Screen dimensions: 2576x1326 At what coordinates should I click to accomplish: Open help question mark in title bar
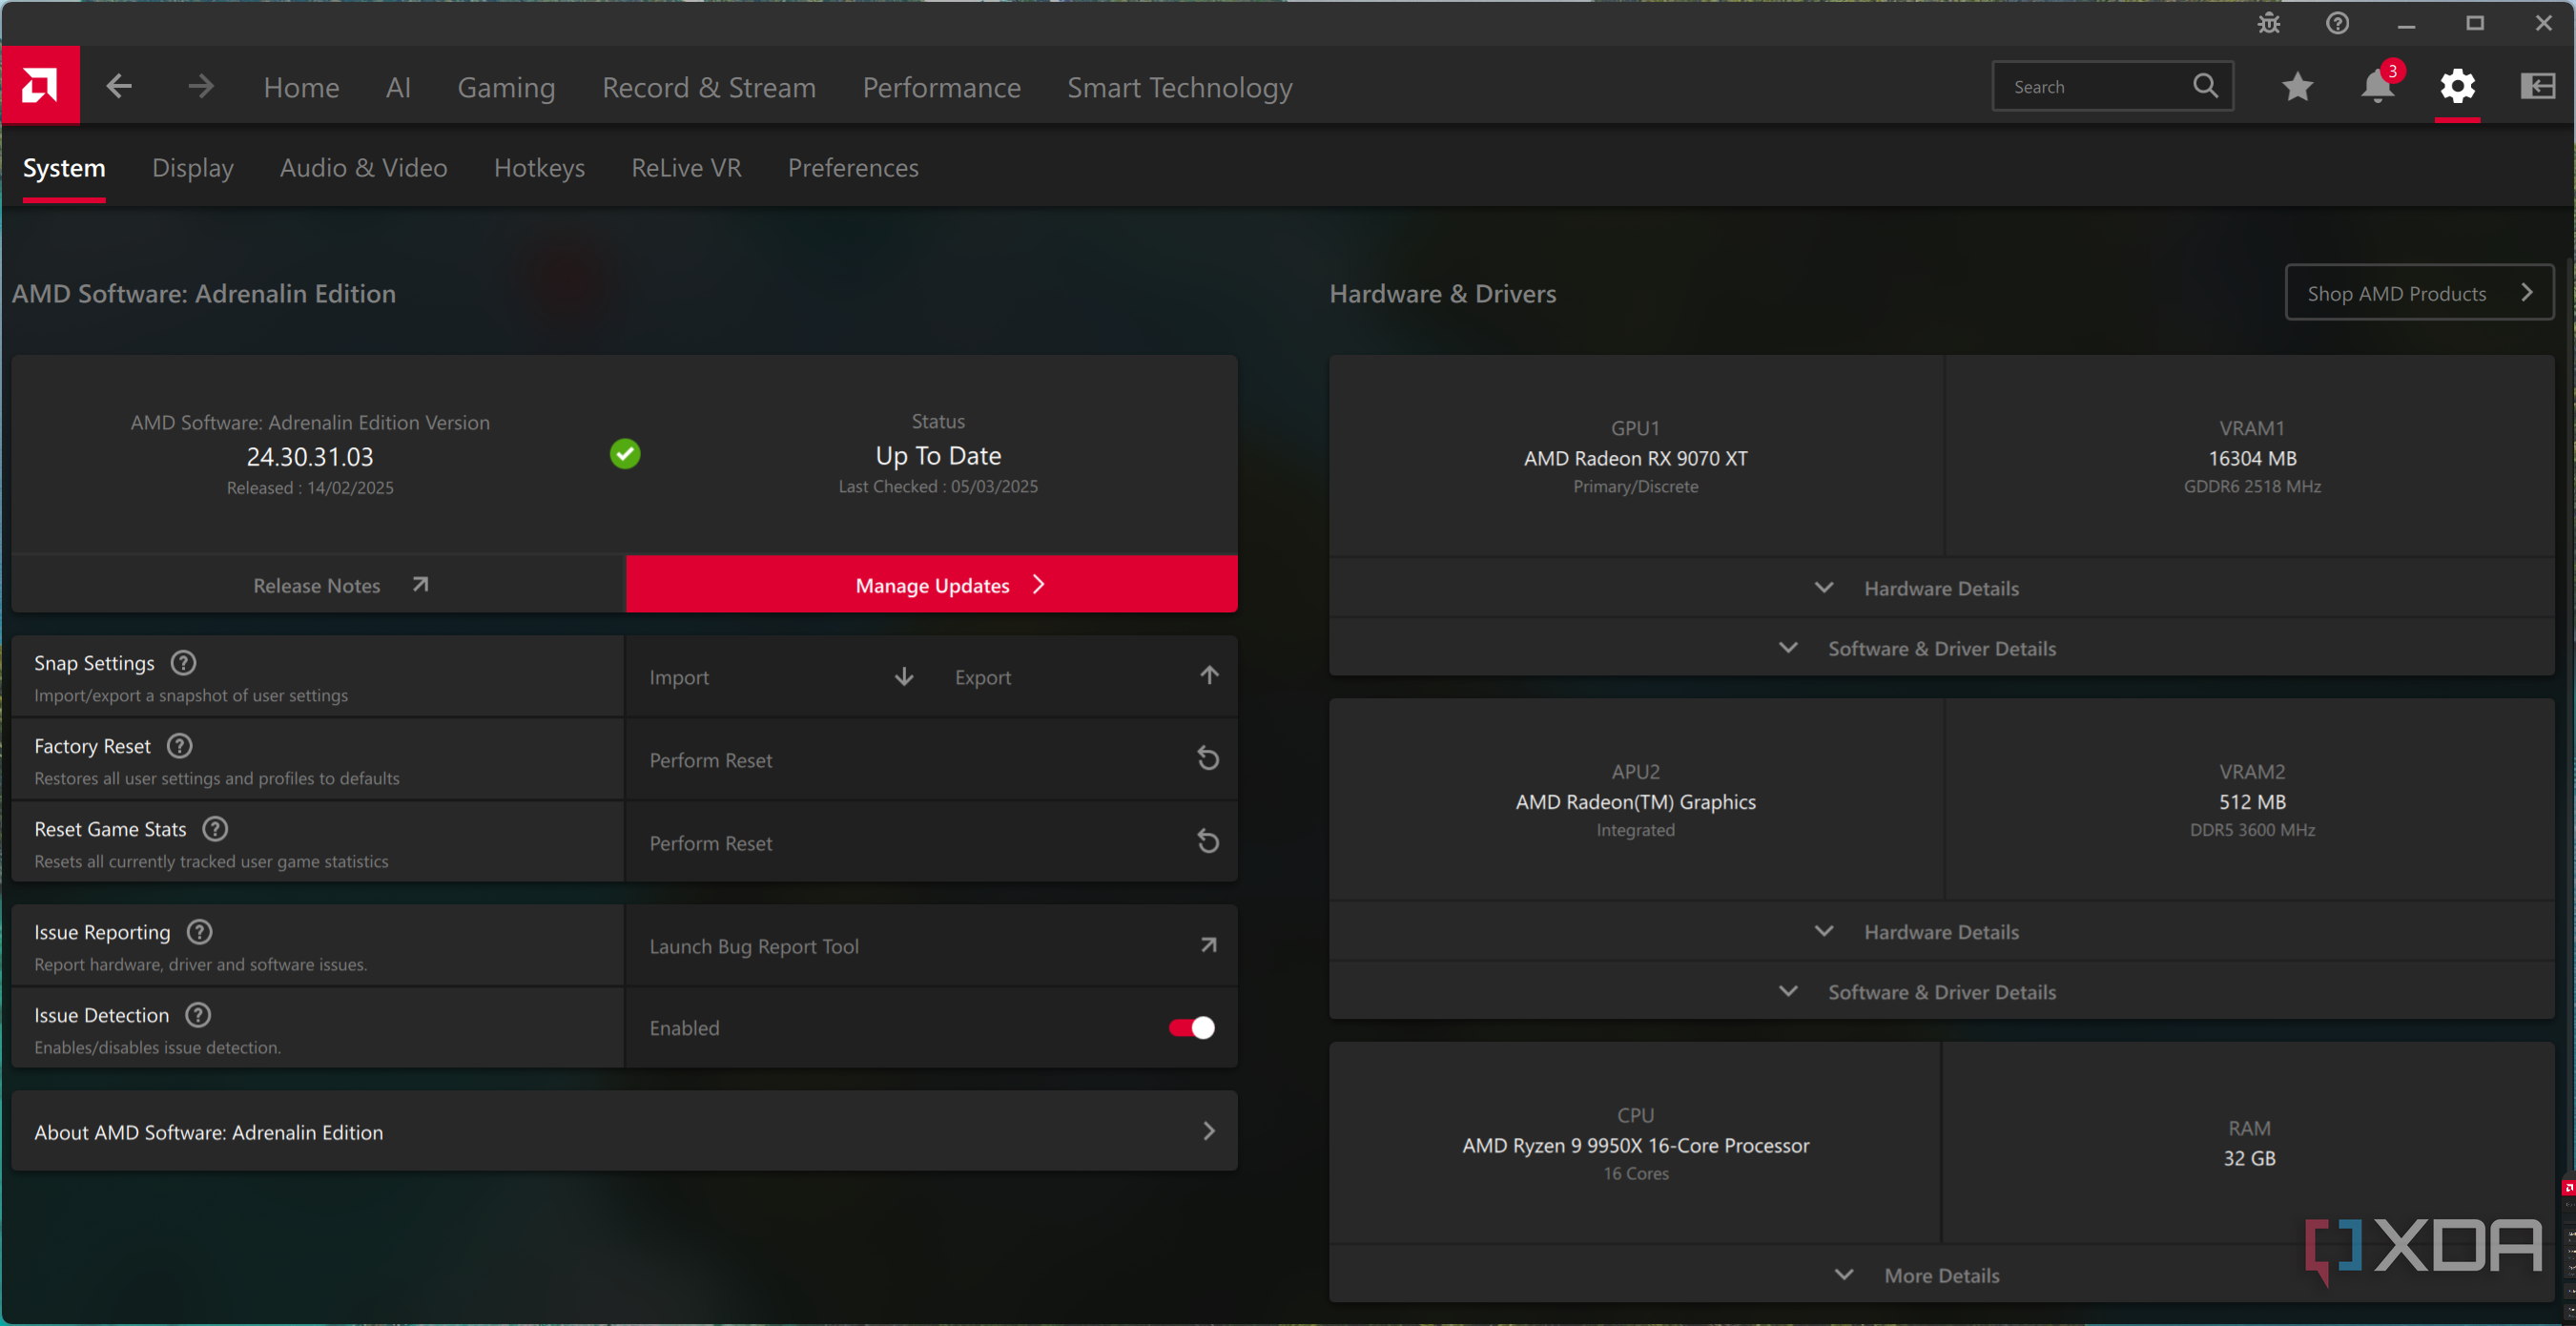2337,23
